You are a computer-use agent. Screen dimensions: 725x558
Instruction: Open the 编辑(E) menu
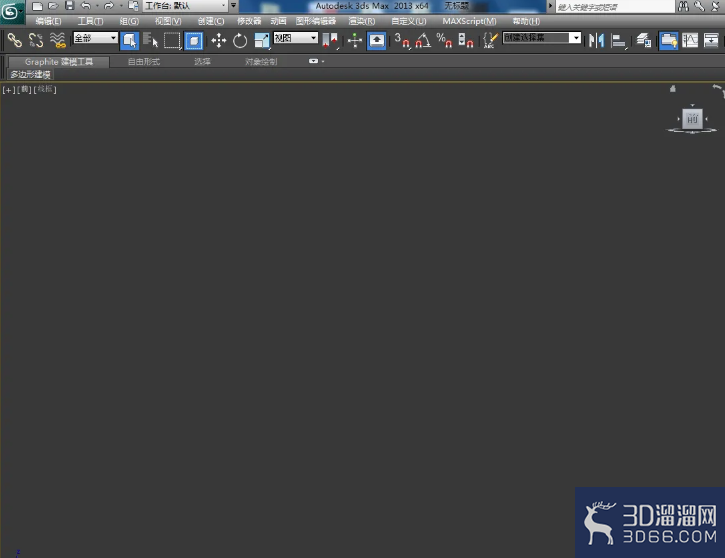[48, 21]
